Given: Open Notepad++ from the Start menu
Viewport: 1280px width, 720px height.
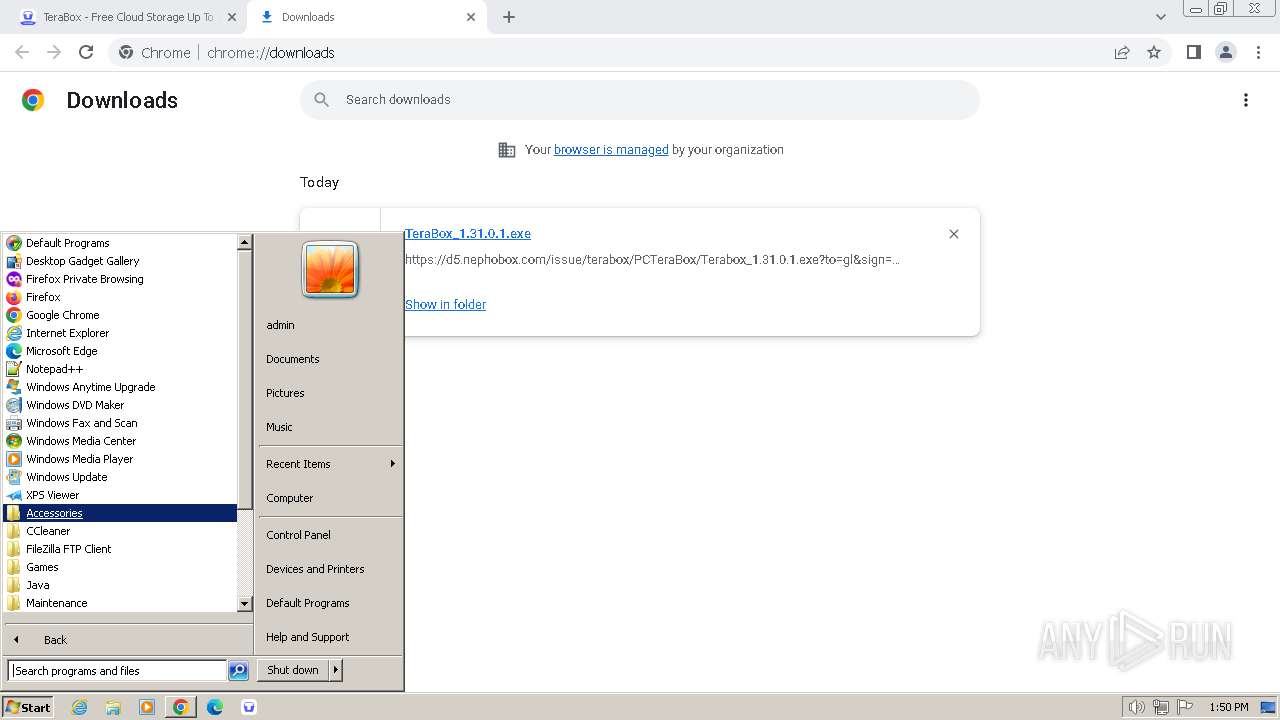Looking at the screenshot, I should [120, 369].
